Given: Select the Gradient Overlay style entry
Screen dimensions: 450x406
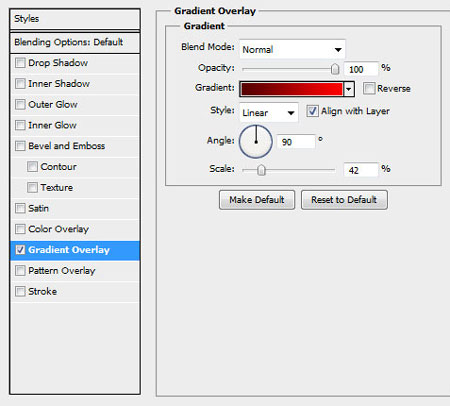Looking at the screenshot, I should tap(75, 250).
